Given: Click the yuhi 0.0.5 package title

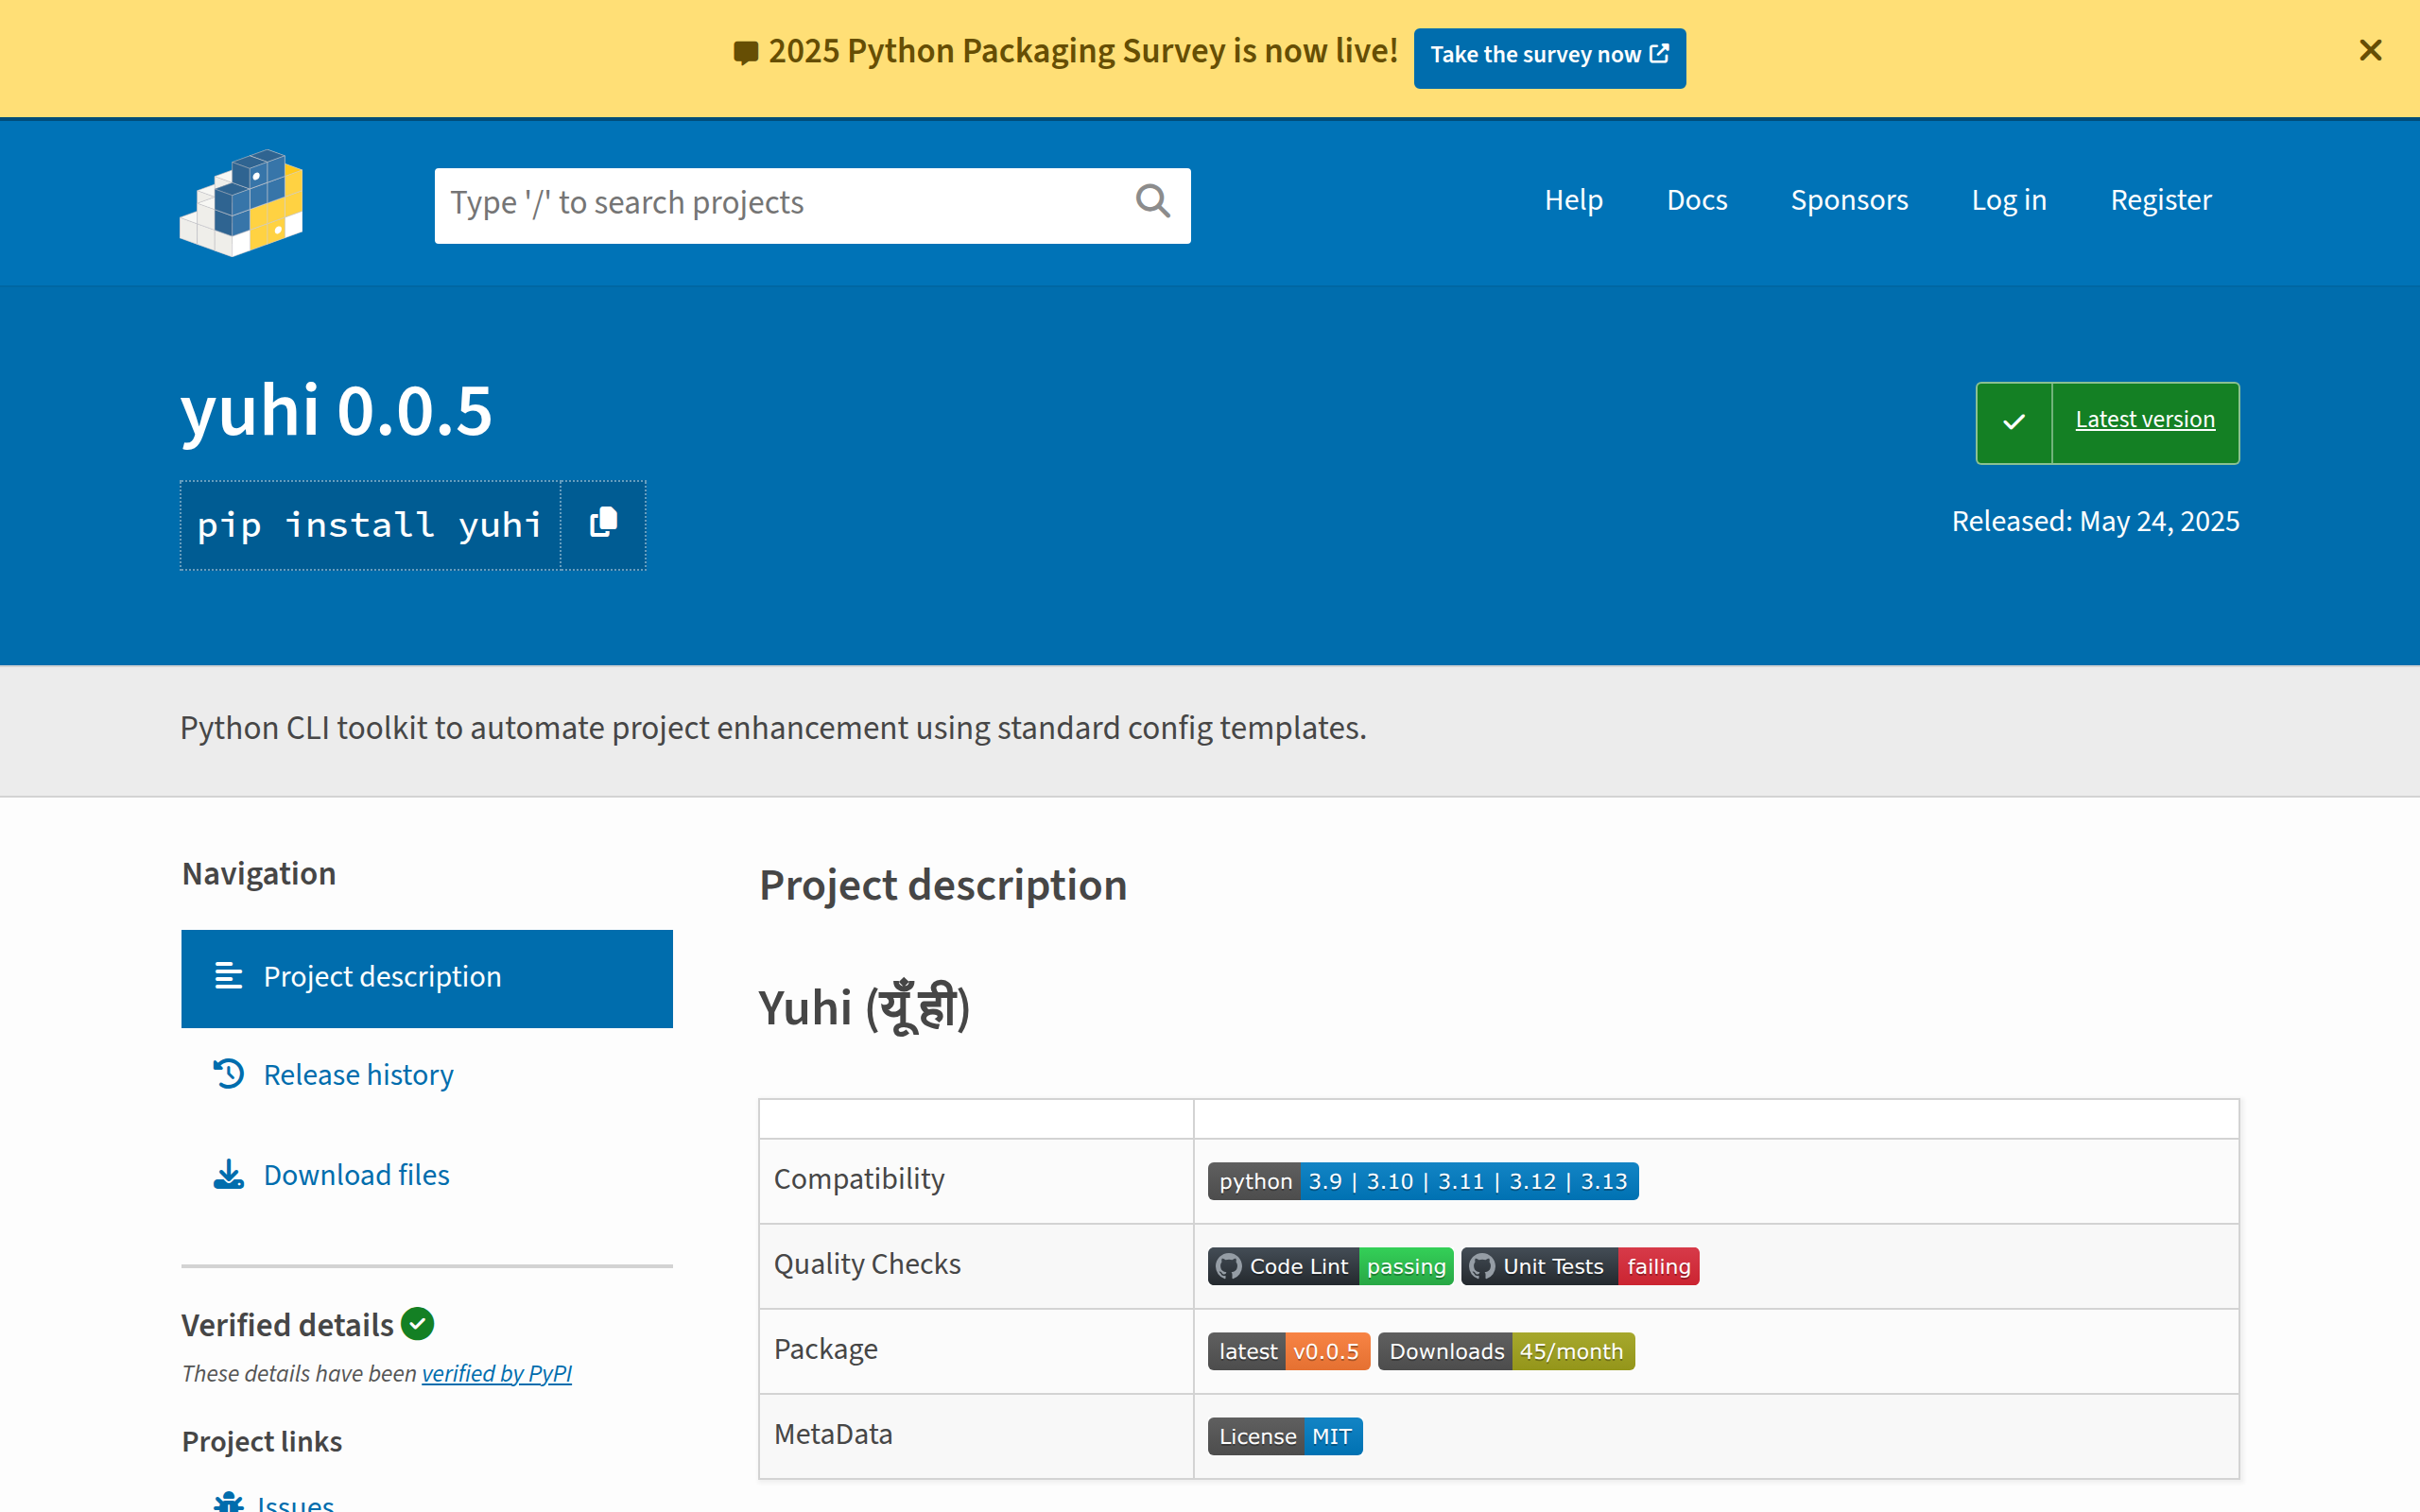Looking at the screenshot, I should (x=336, y=410).
